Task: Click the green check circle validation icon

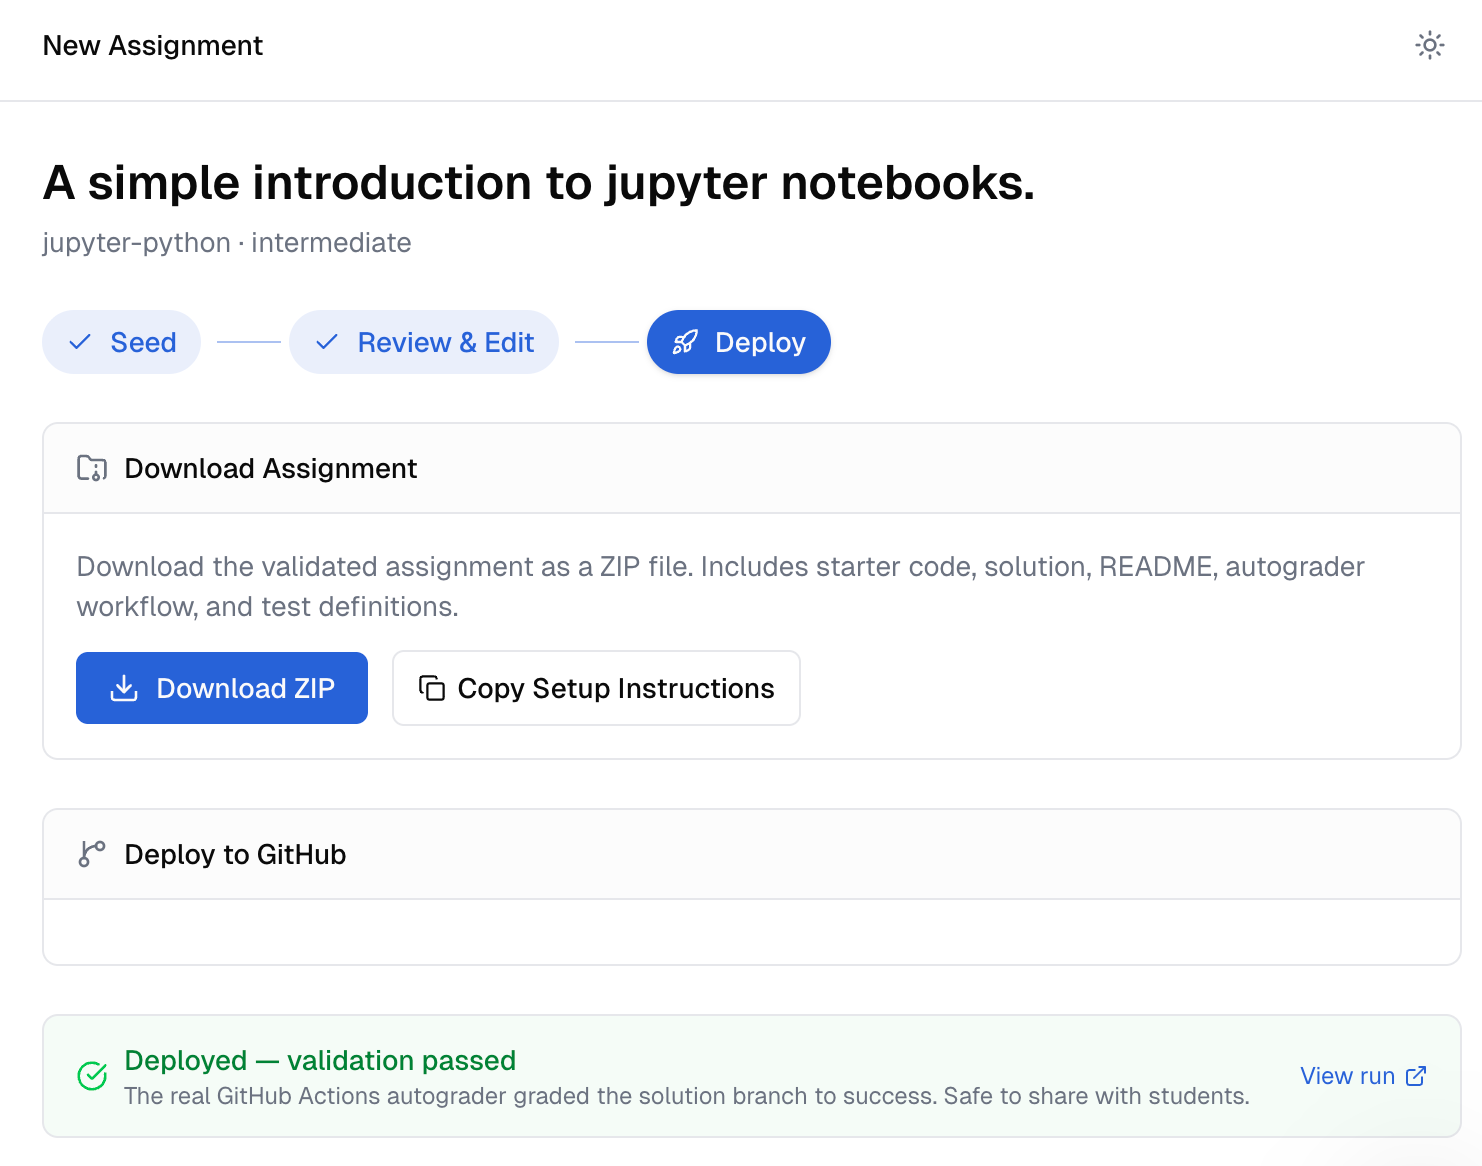Action: pyautogui.click(x=92, y=1076)
